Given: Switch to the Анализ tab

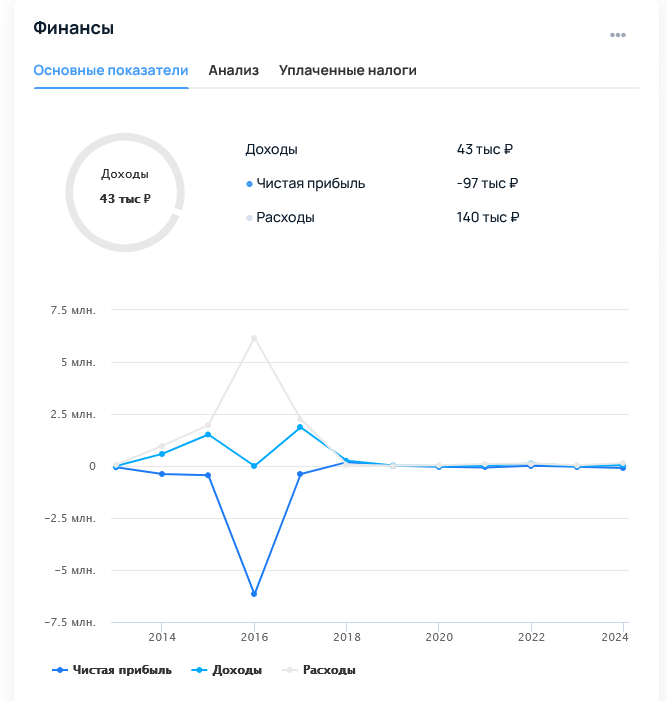Looking at the screenshot, I should click(x=233, y=70).
